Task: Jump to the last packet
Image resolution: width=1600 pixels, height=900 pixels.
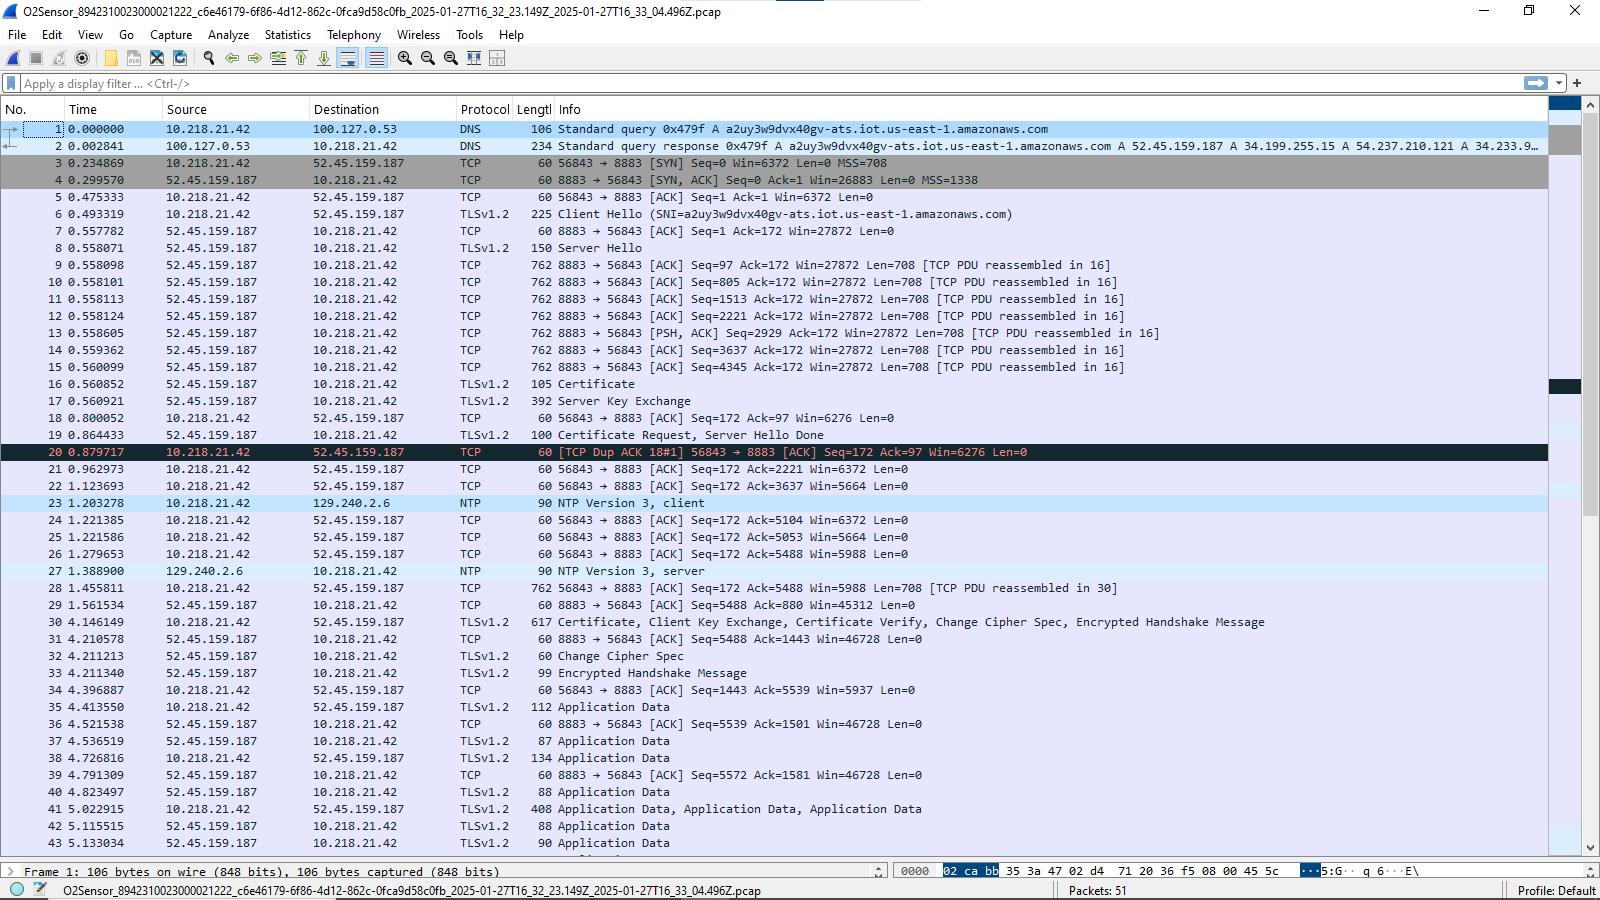Action: coord(324,58)
